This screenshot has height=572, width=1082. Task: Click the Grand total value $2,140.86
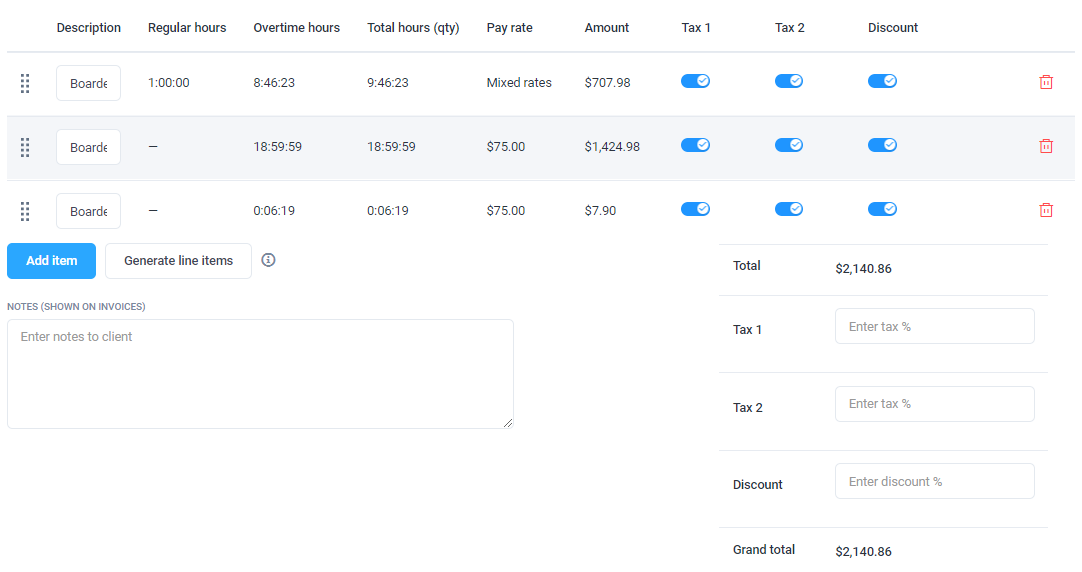(x=863, y=551)
